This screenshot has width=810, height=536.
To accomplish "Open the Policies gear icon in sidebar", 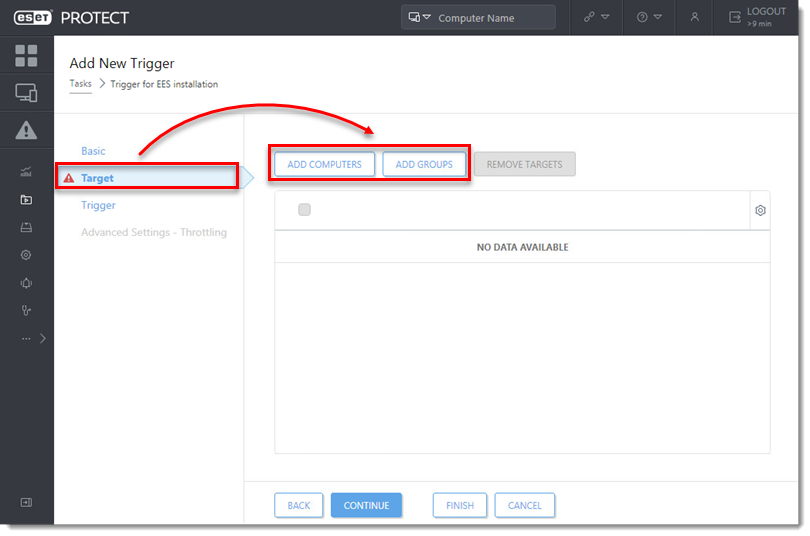I will click(x=26, y=255).
